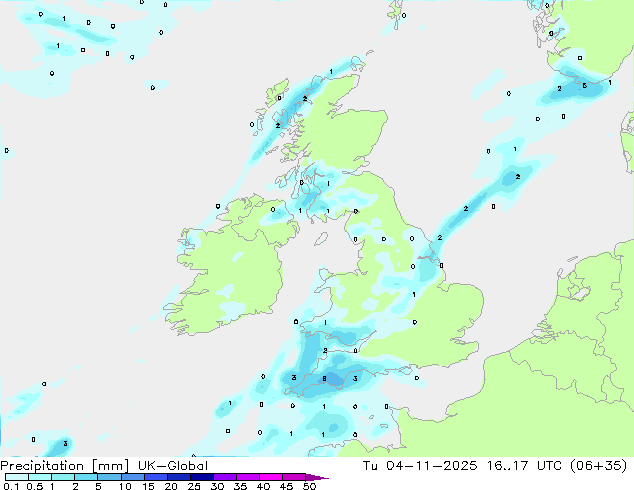Screen dimensions: 634x490
Task: Click the '45' legend scale label
Action: coord(286,486)
